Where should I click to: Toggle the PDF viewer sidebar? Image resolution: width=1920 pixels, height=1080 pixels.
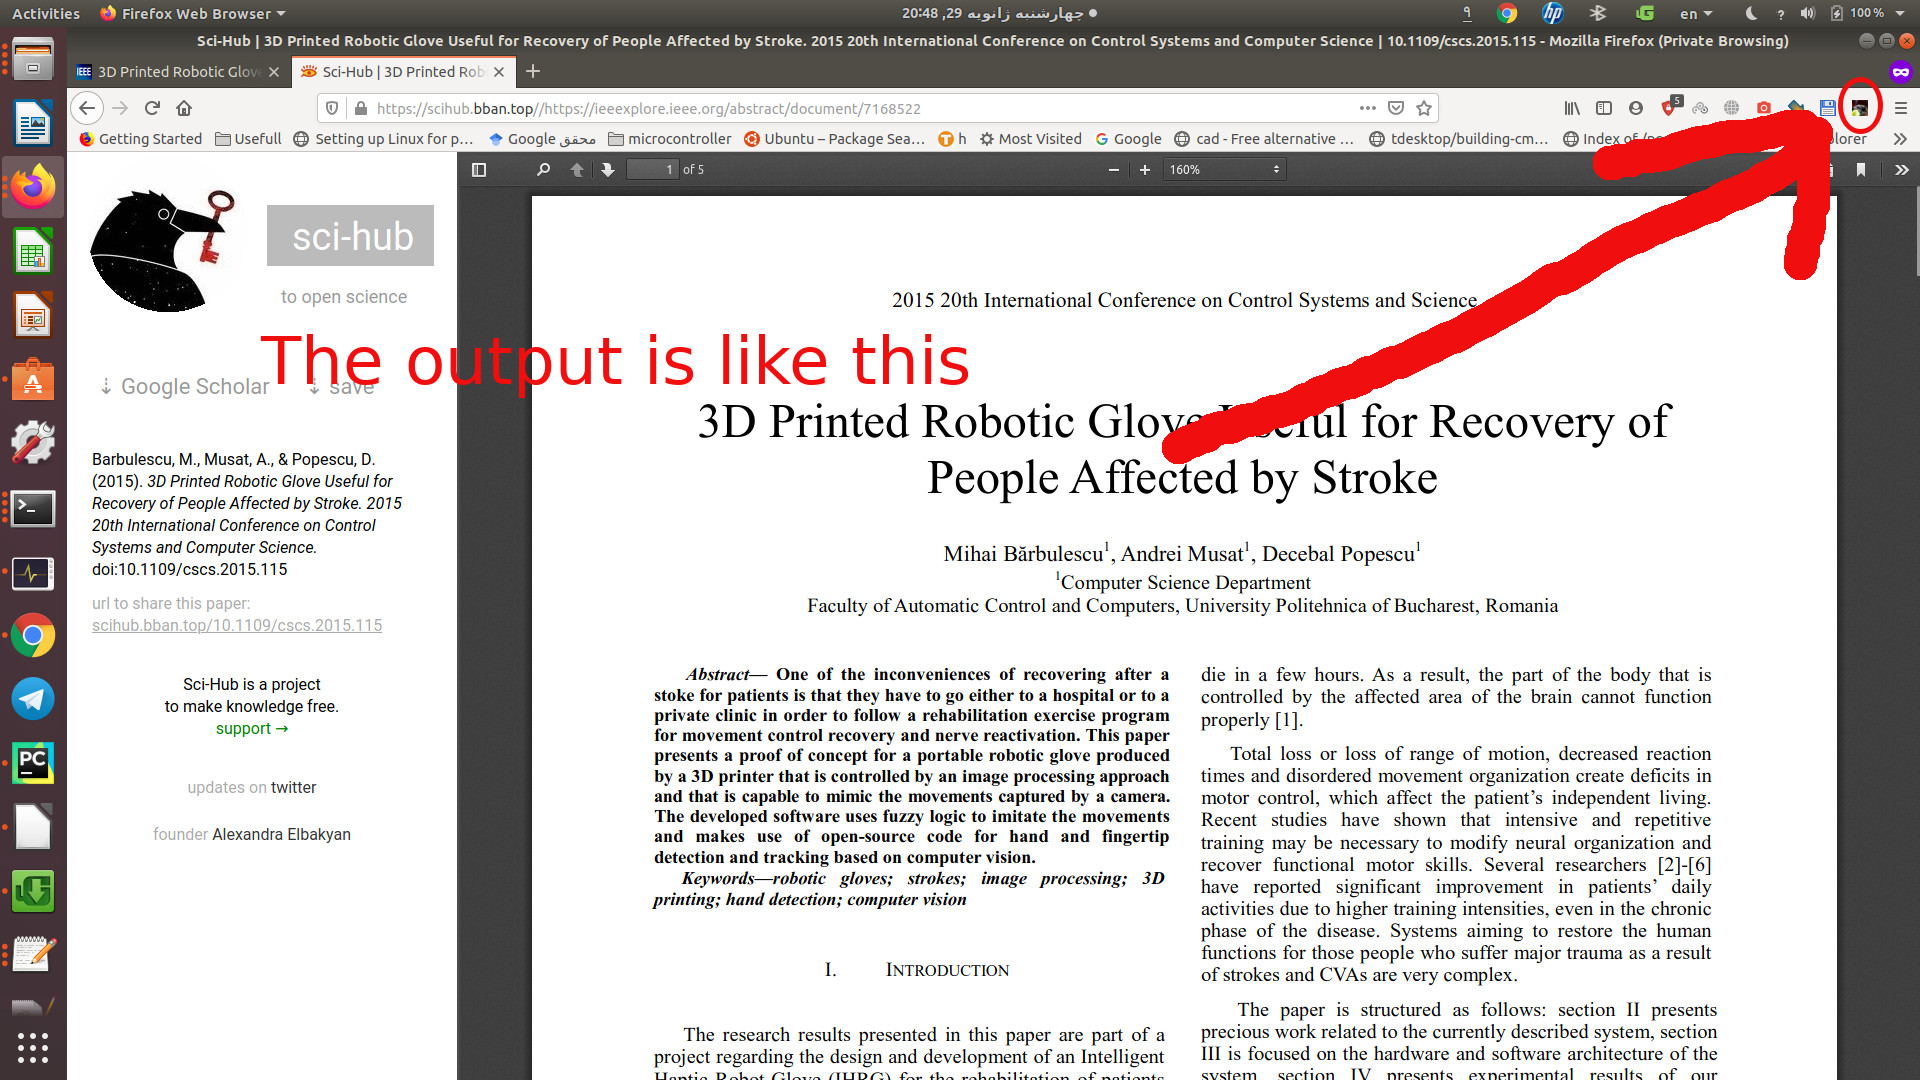click(479, 170)
